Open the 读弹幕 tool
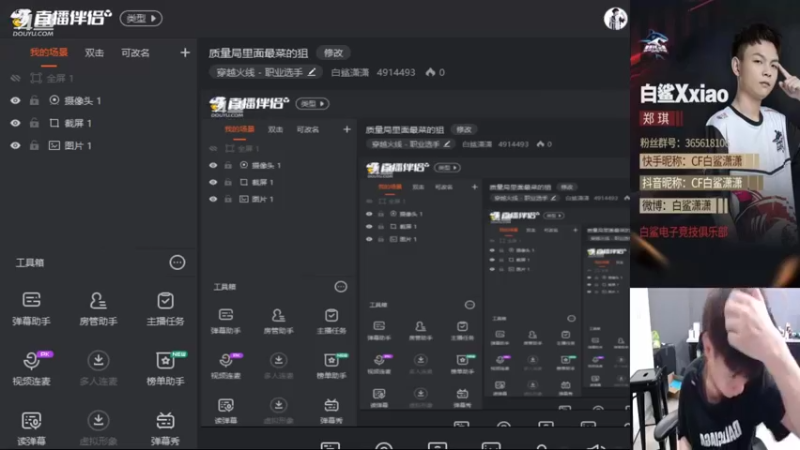 (x=31, y=428)
